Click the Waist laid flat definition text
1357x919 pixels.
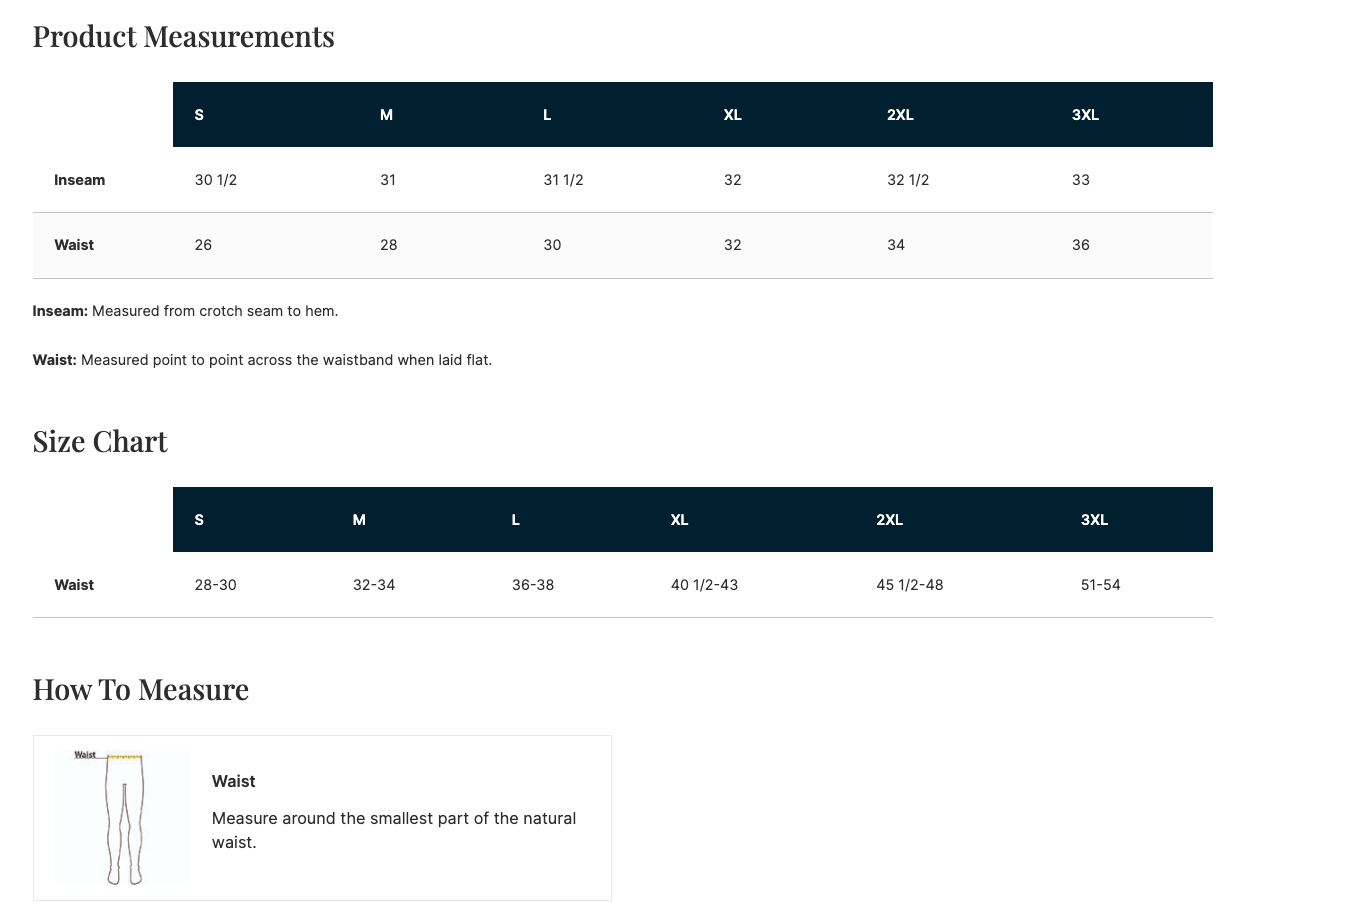(x=262, y=360)
